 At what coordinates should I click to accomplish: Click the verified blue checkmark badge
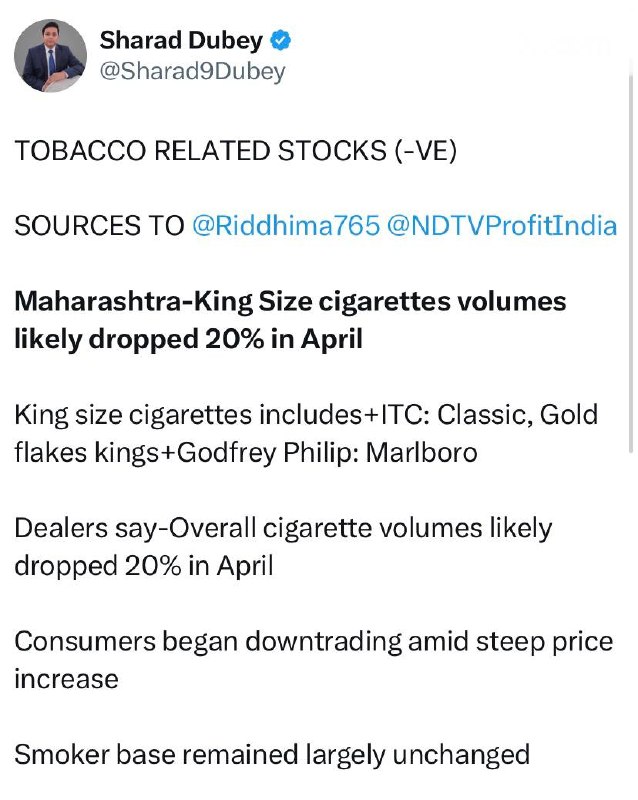(x=281, y=41)
